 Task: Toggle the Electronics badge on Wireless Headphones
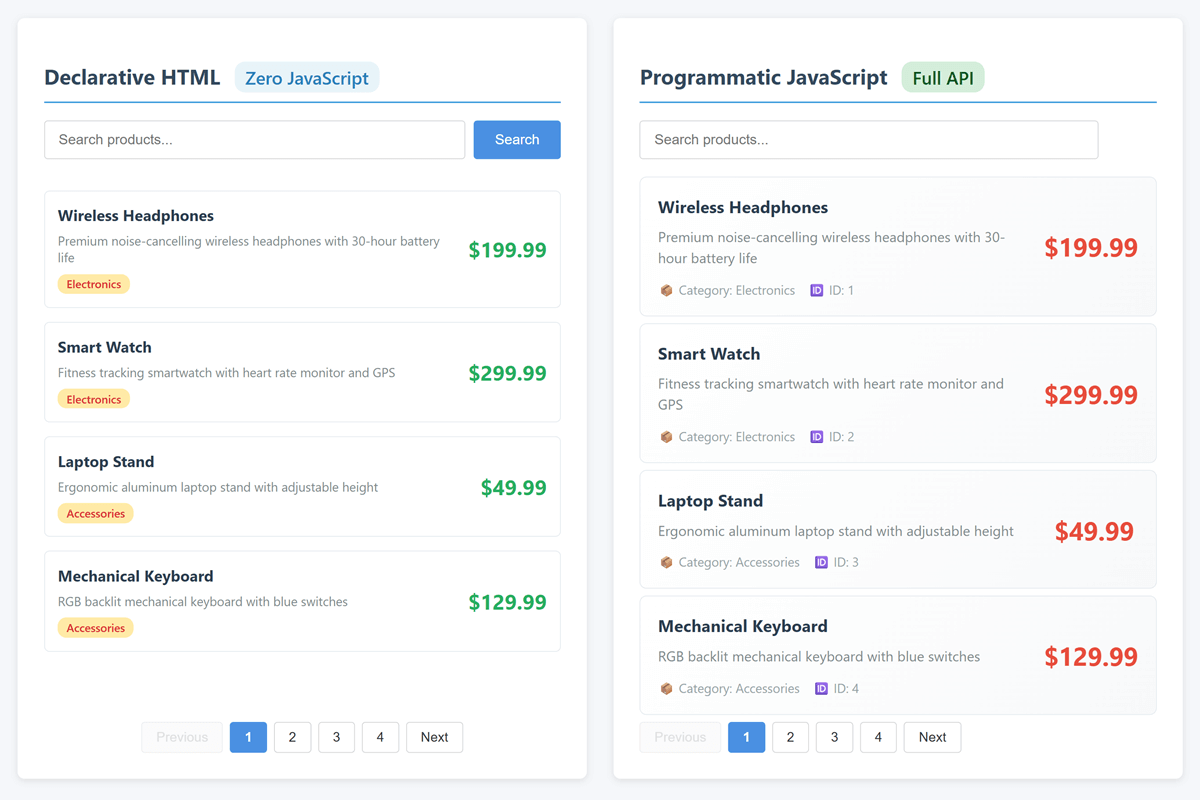93,284
